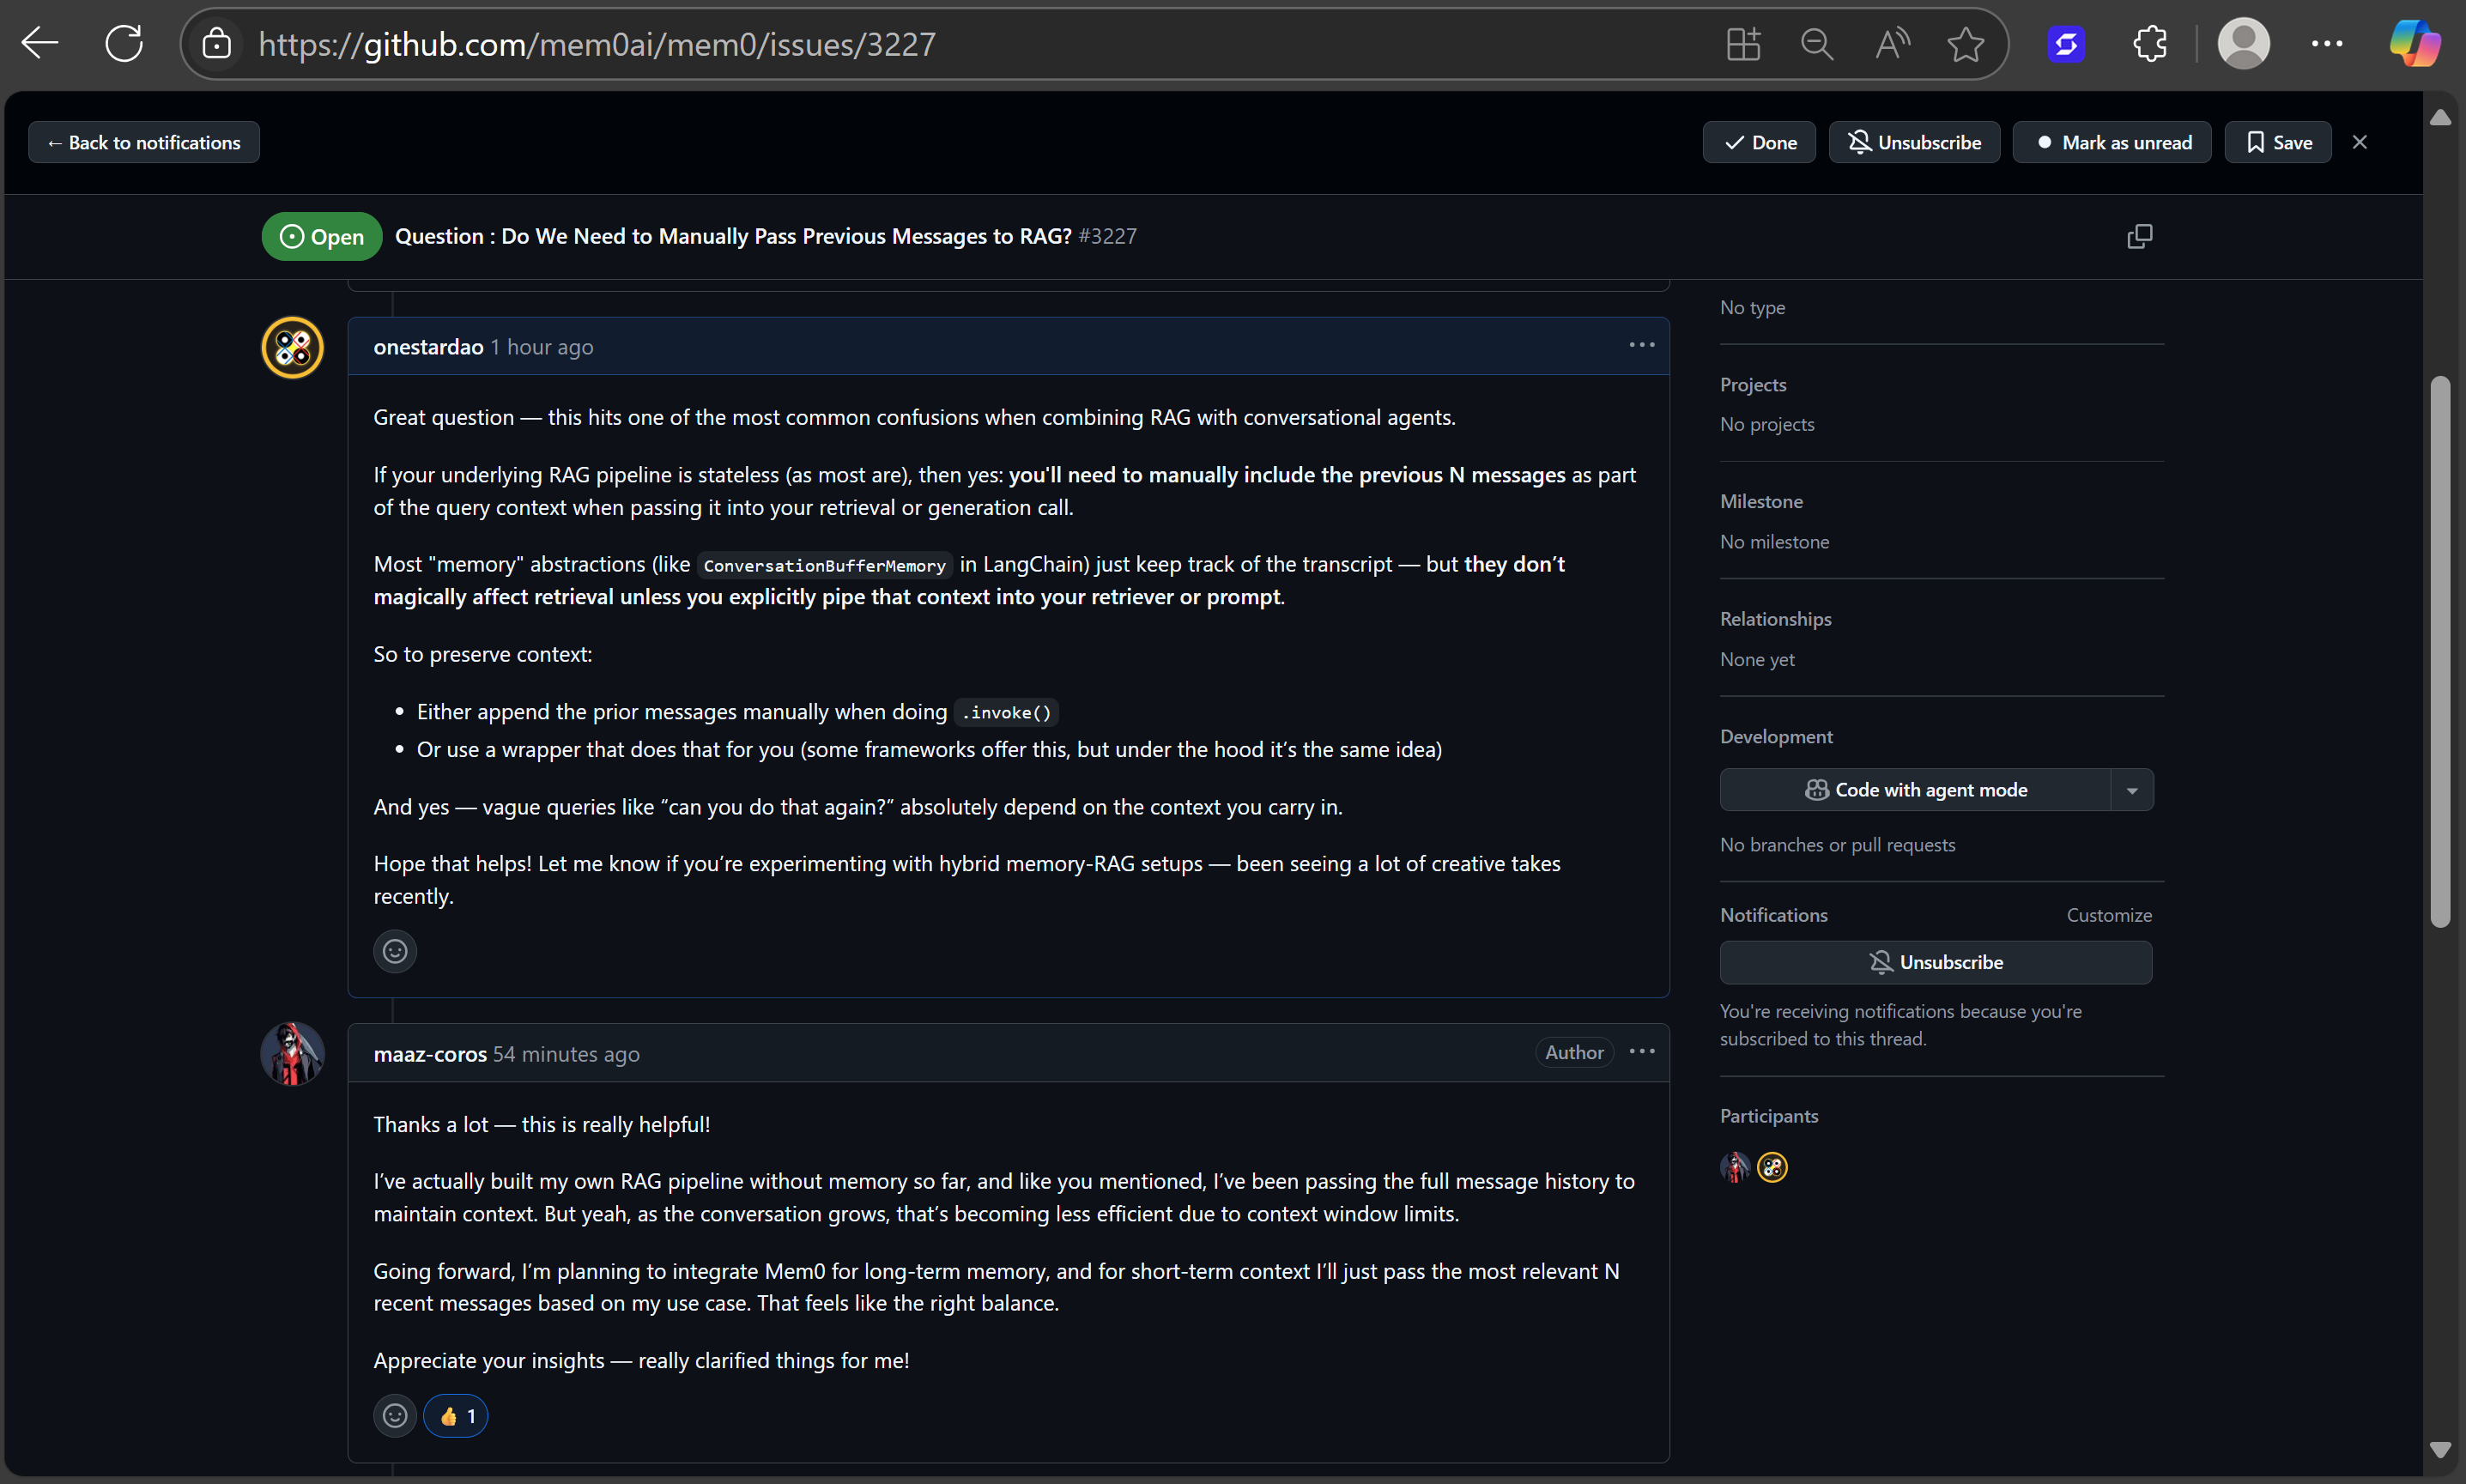Viewport: 2466px width, 1484px height.
Task: Add emoji reaction to onestardao's comment
Action: 395,951
